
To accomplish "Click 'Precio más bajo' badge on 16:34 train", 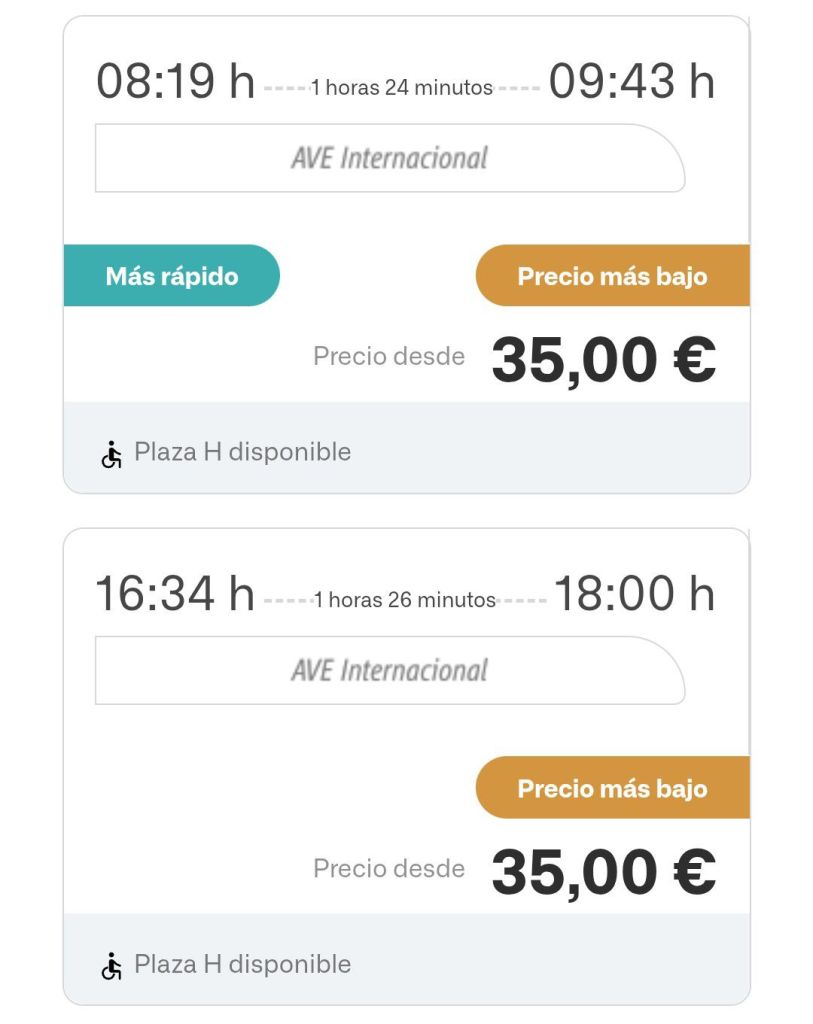I will (612, 789).
